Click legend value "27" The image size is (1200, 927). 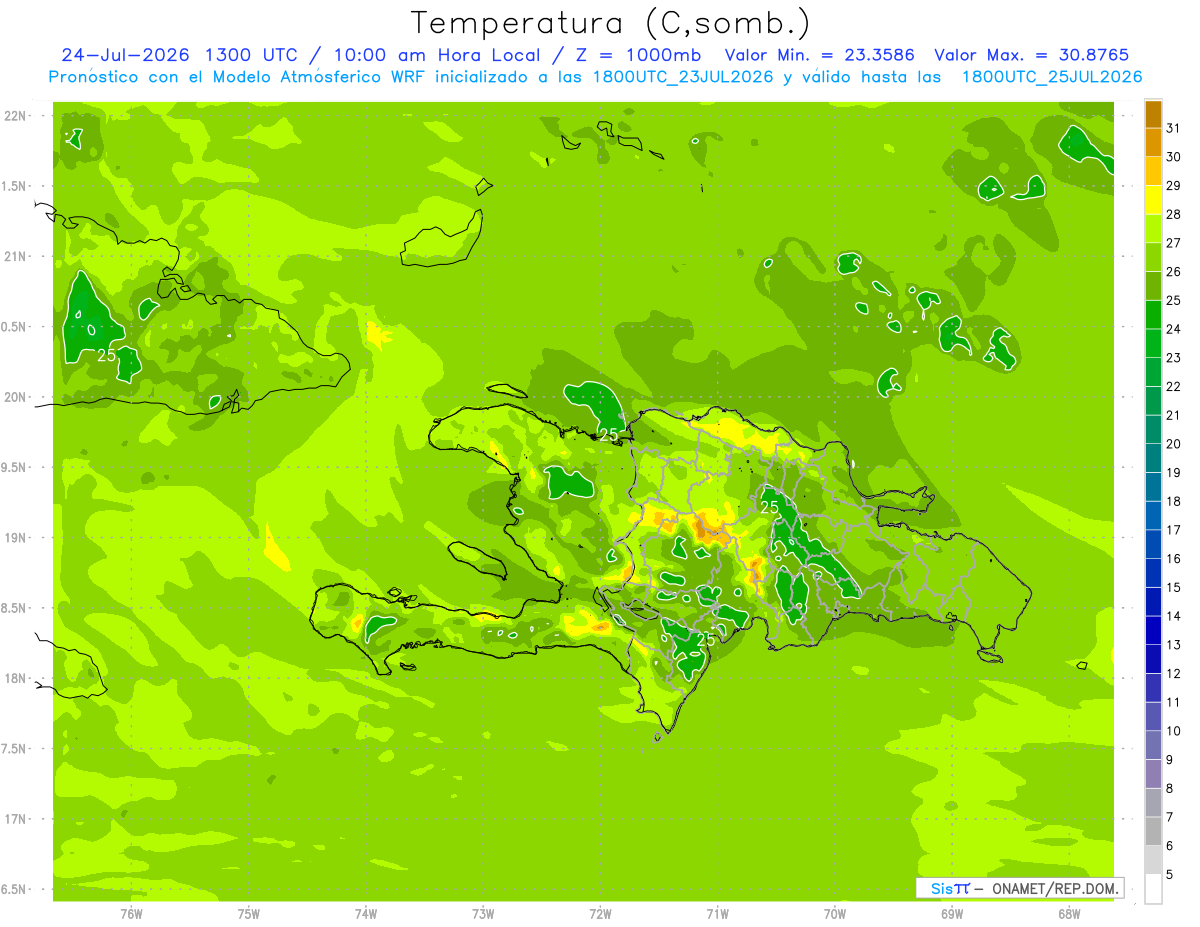coord(1173,243)
